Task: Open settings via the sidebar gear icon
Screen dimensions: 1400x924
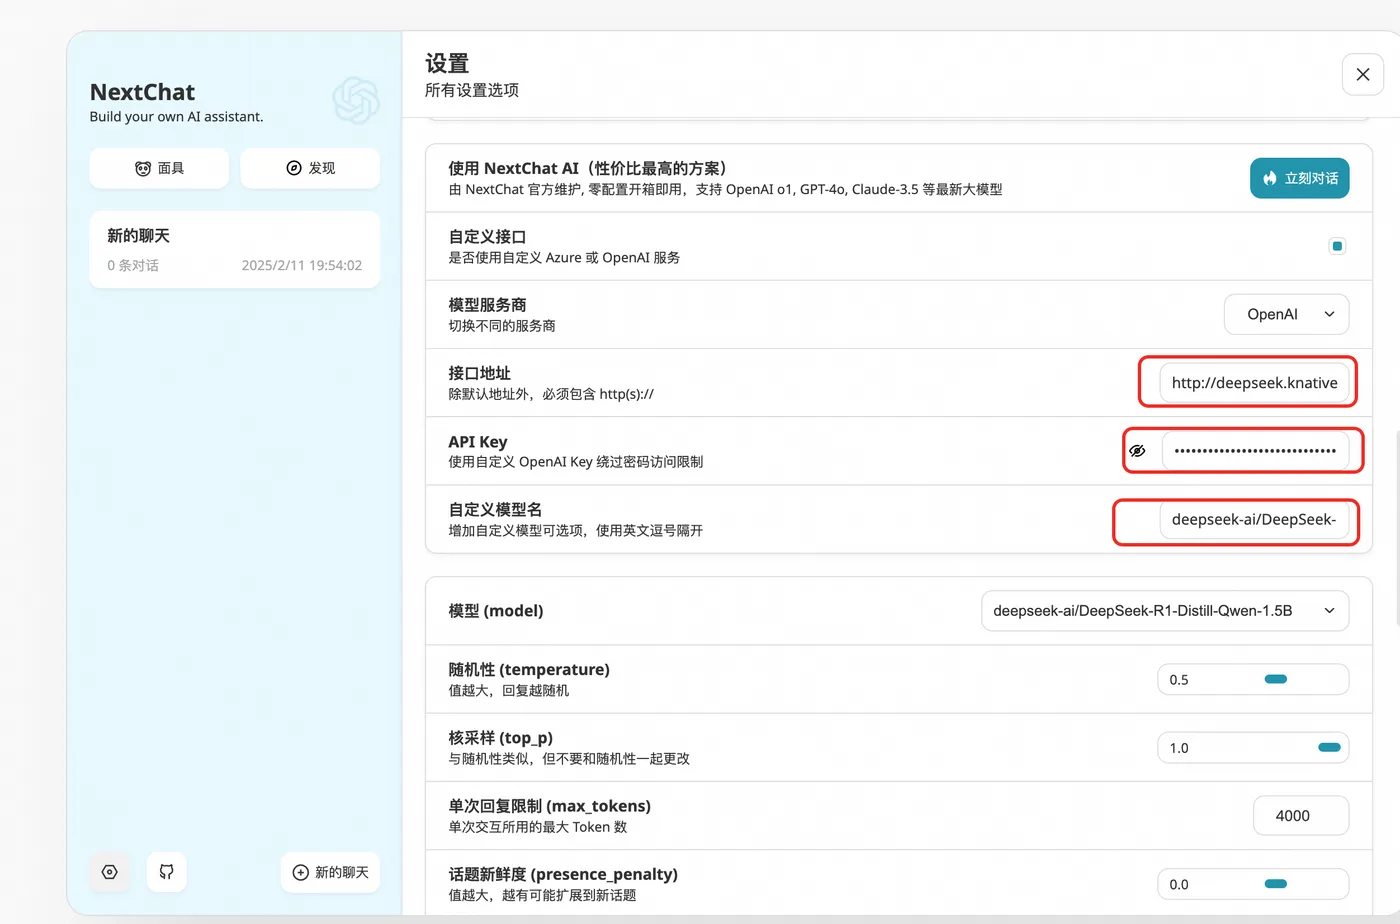Action: [110, 872]
